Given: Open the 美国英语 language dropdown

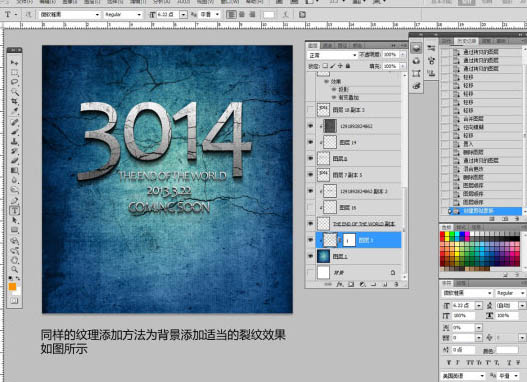Looking at the screenshot, I should point(463,376).
